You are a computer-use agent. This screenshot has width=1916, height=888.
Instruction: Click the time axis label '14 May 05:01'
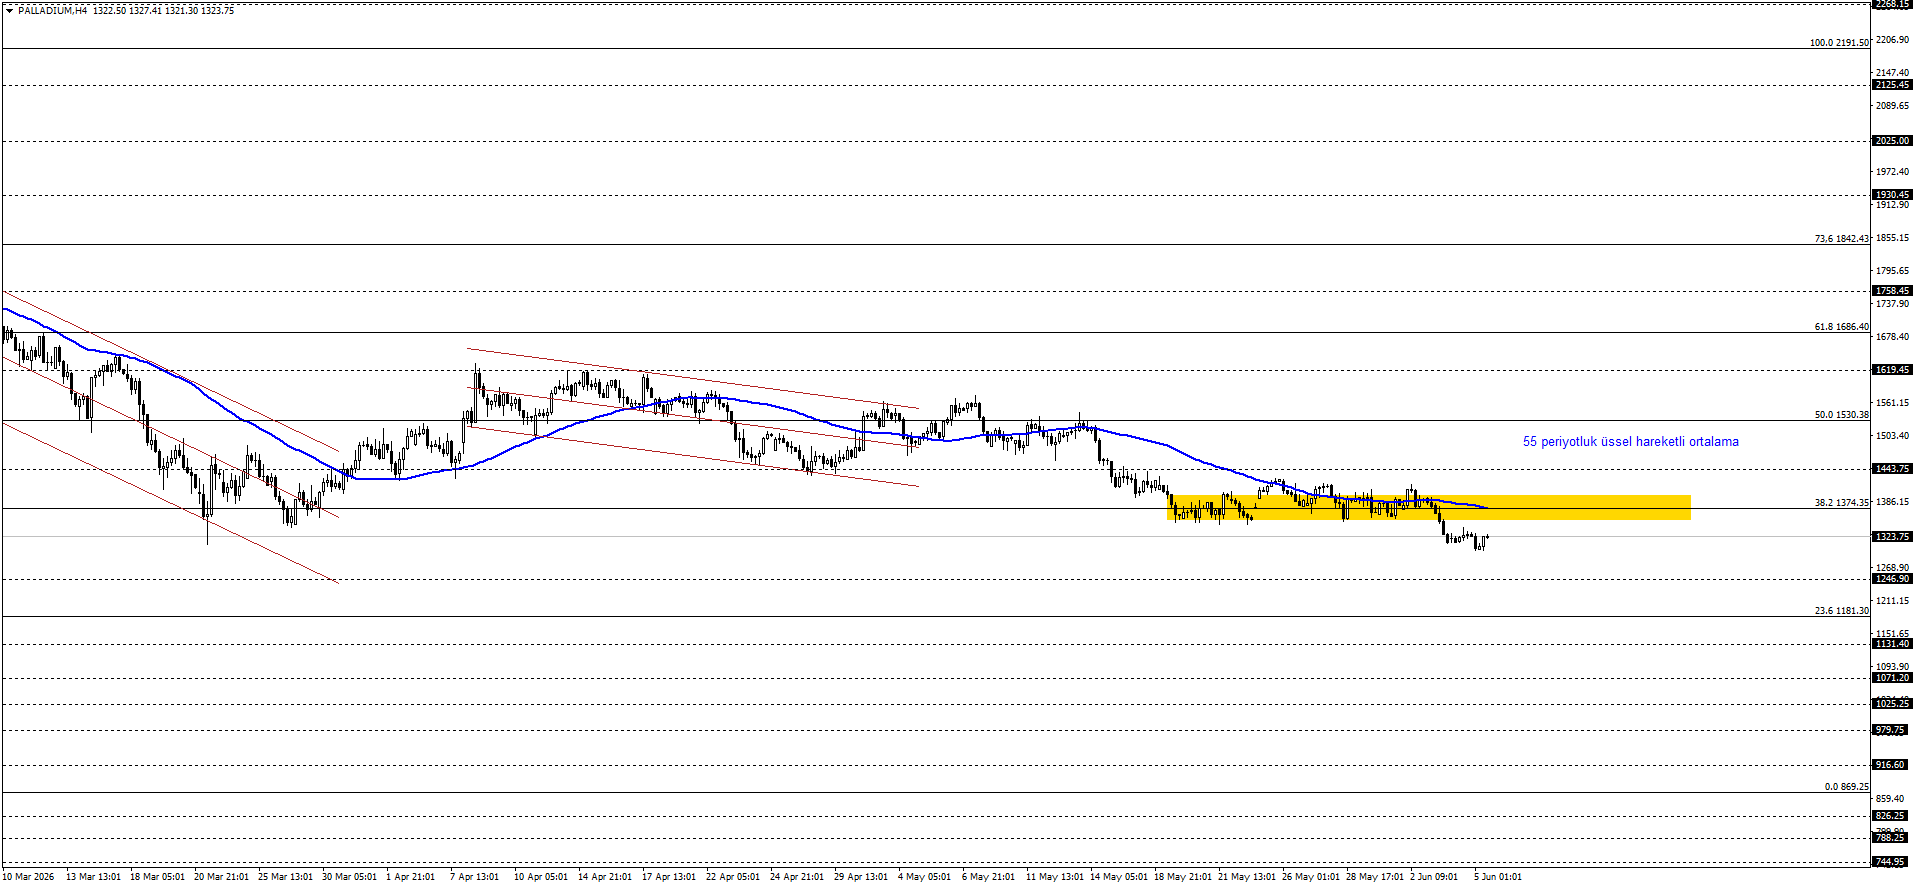click(x=1119, y=877)
